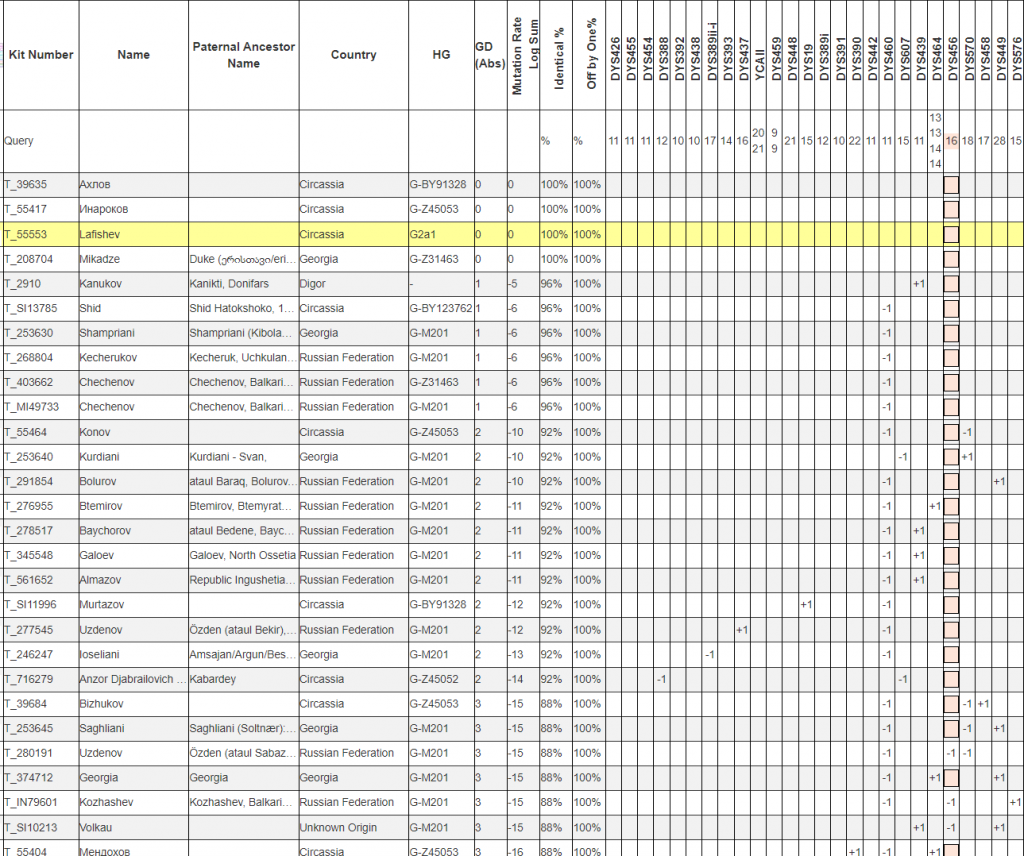
Task: Select the Paternal Ancestor Name column header
Action: 244,55
